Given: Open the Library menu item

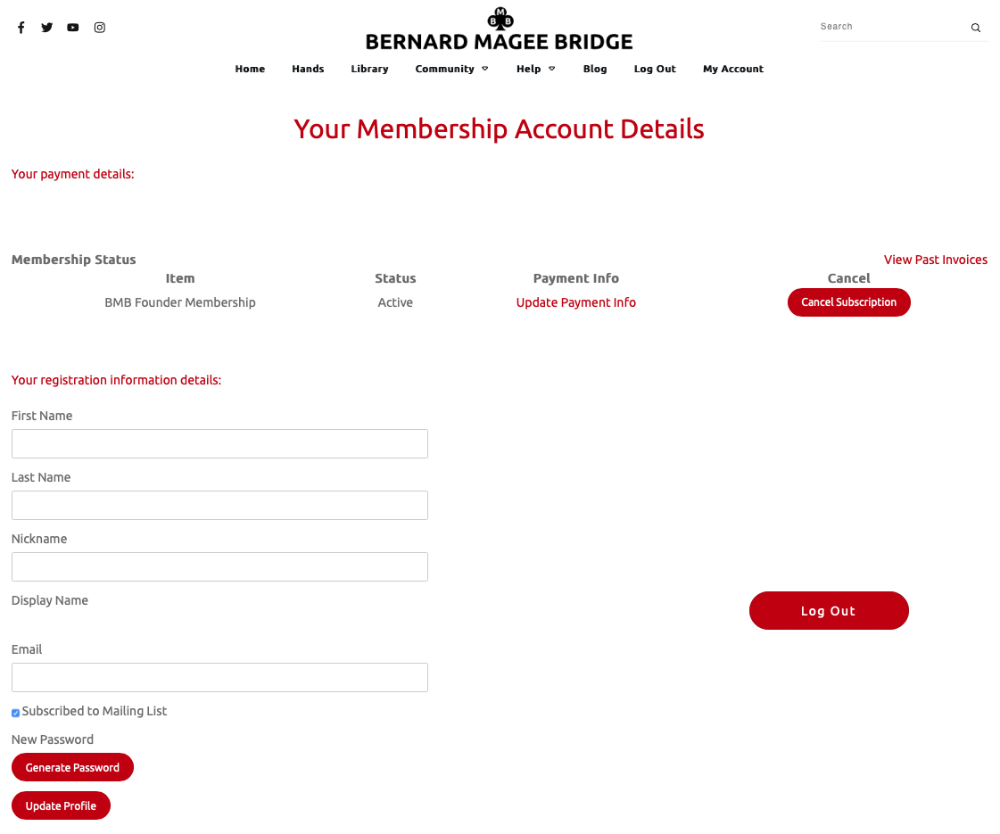Looking at the screenshot, I should 369,69.
